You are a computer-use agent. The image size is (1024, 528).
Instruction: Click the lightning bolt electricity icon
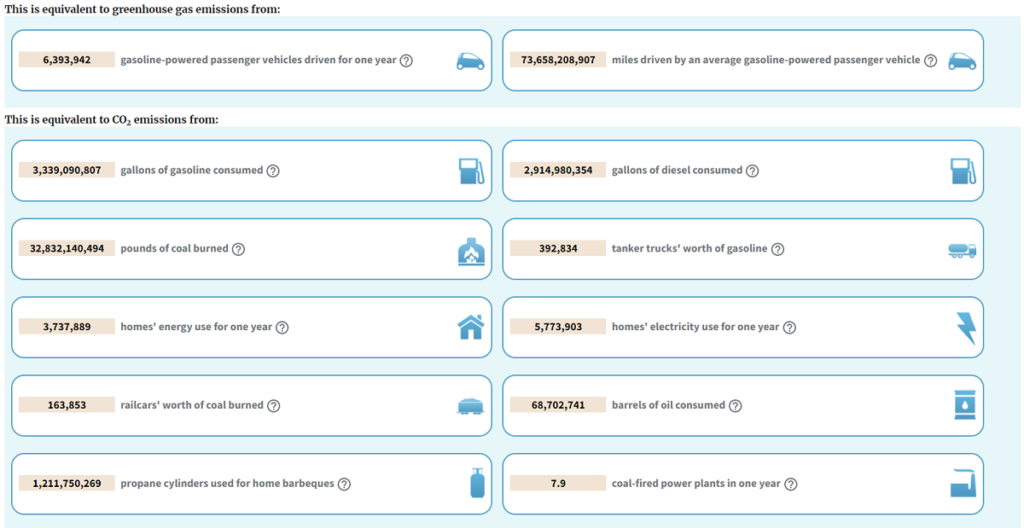click(966, 328)
